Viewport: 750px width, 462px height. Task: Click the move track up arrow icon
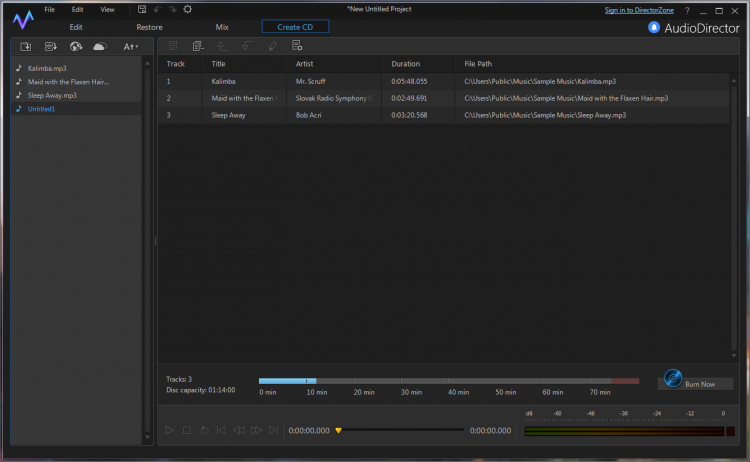tap(222, 46)
